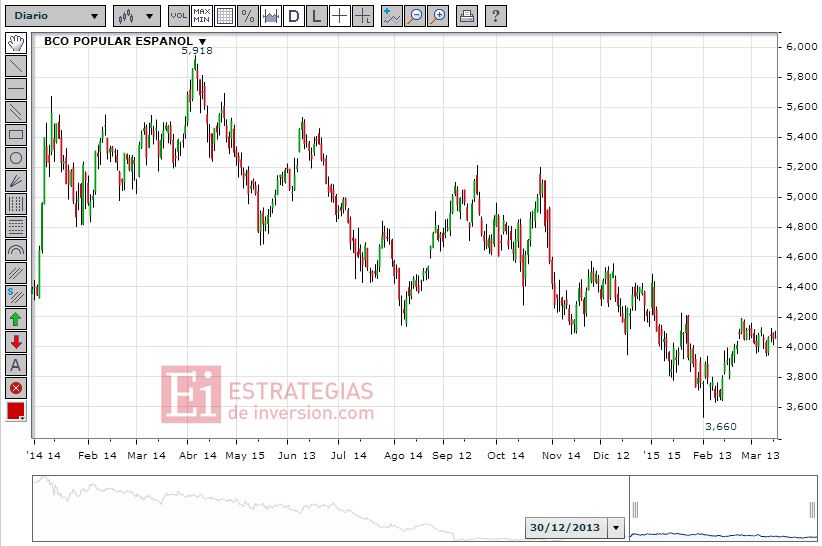Select the fan lines tool
This screenshot has width=822, height=546.
click(16, 181)
